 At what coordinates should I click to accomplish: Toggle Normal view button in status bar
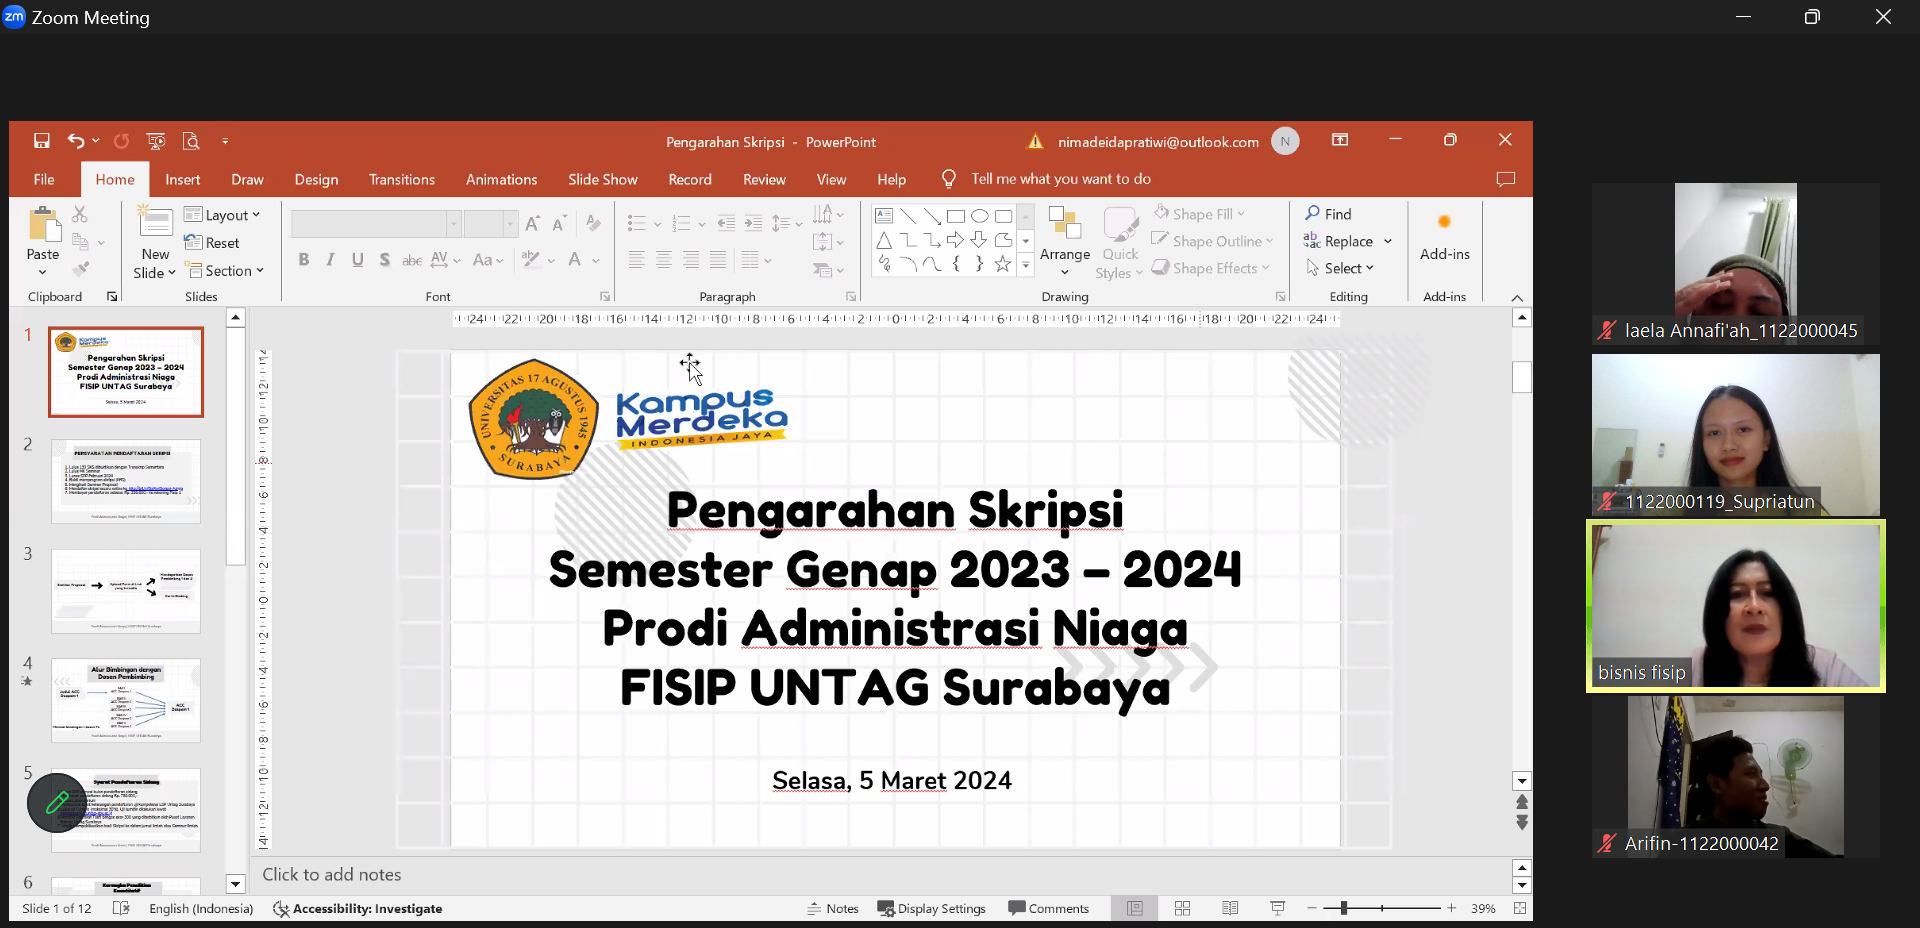[1135, 908]
